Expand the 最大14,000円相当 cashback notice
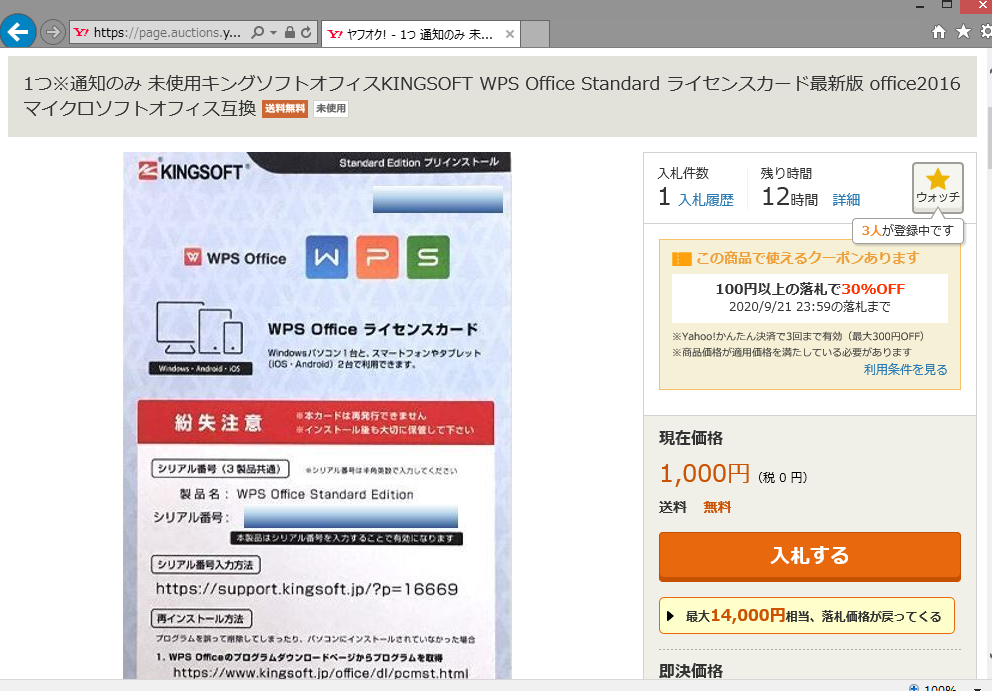 coord(806,616)
